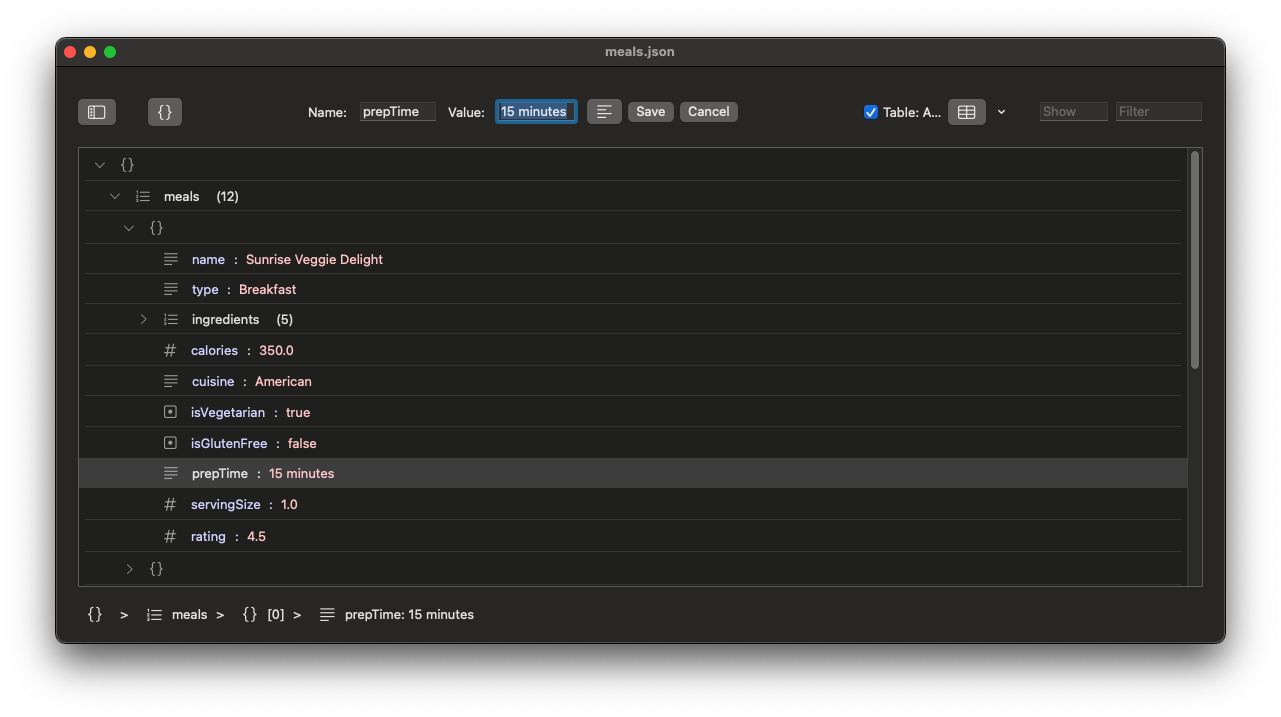Click the curly braces raw JSON icon
Screen dimensions: 1281x717
pos(164,111)
